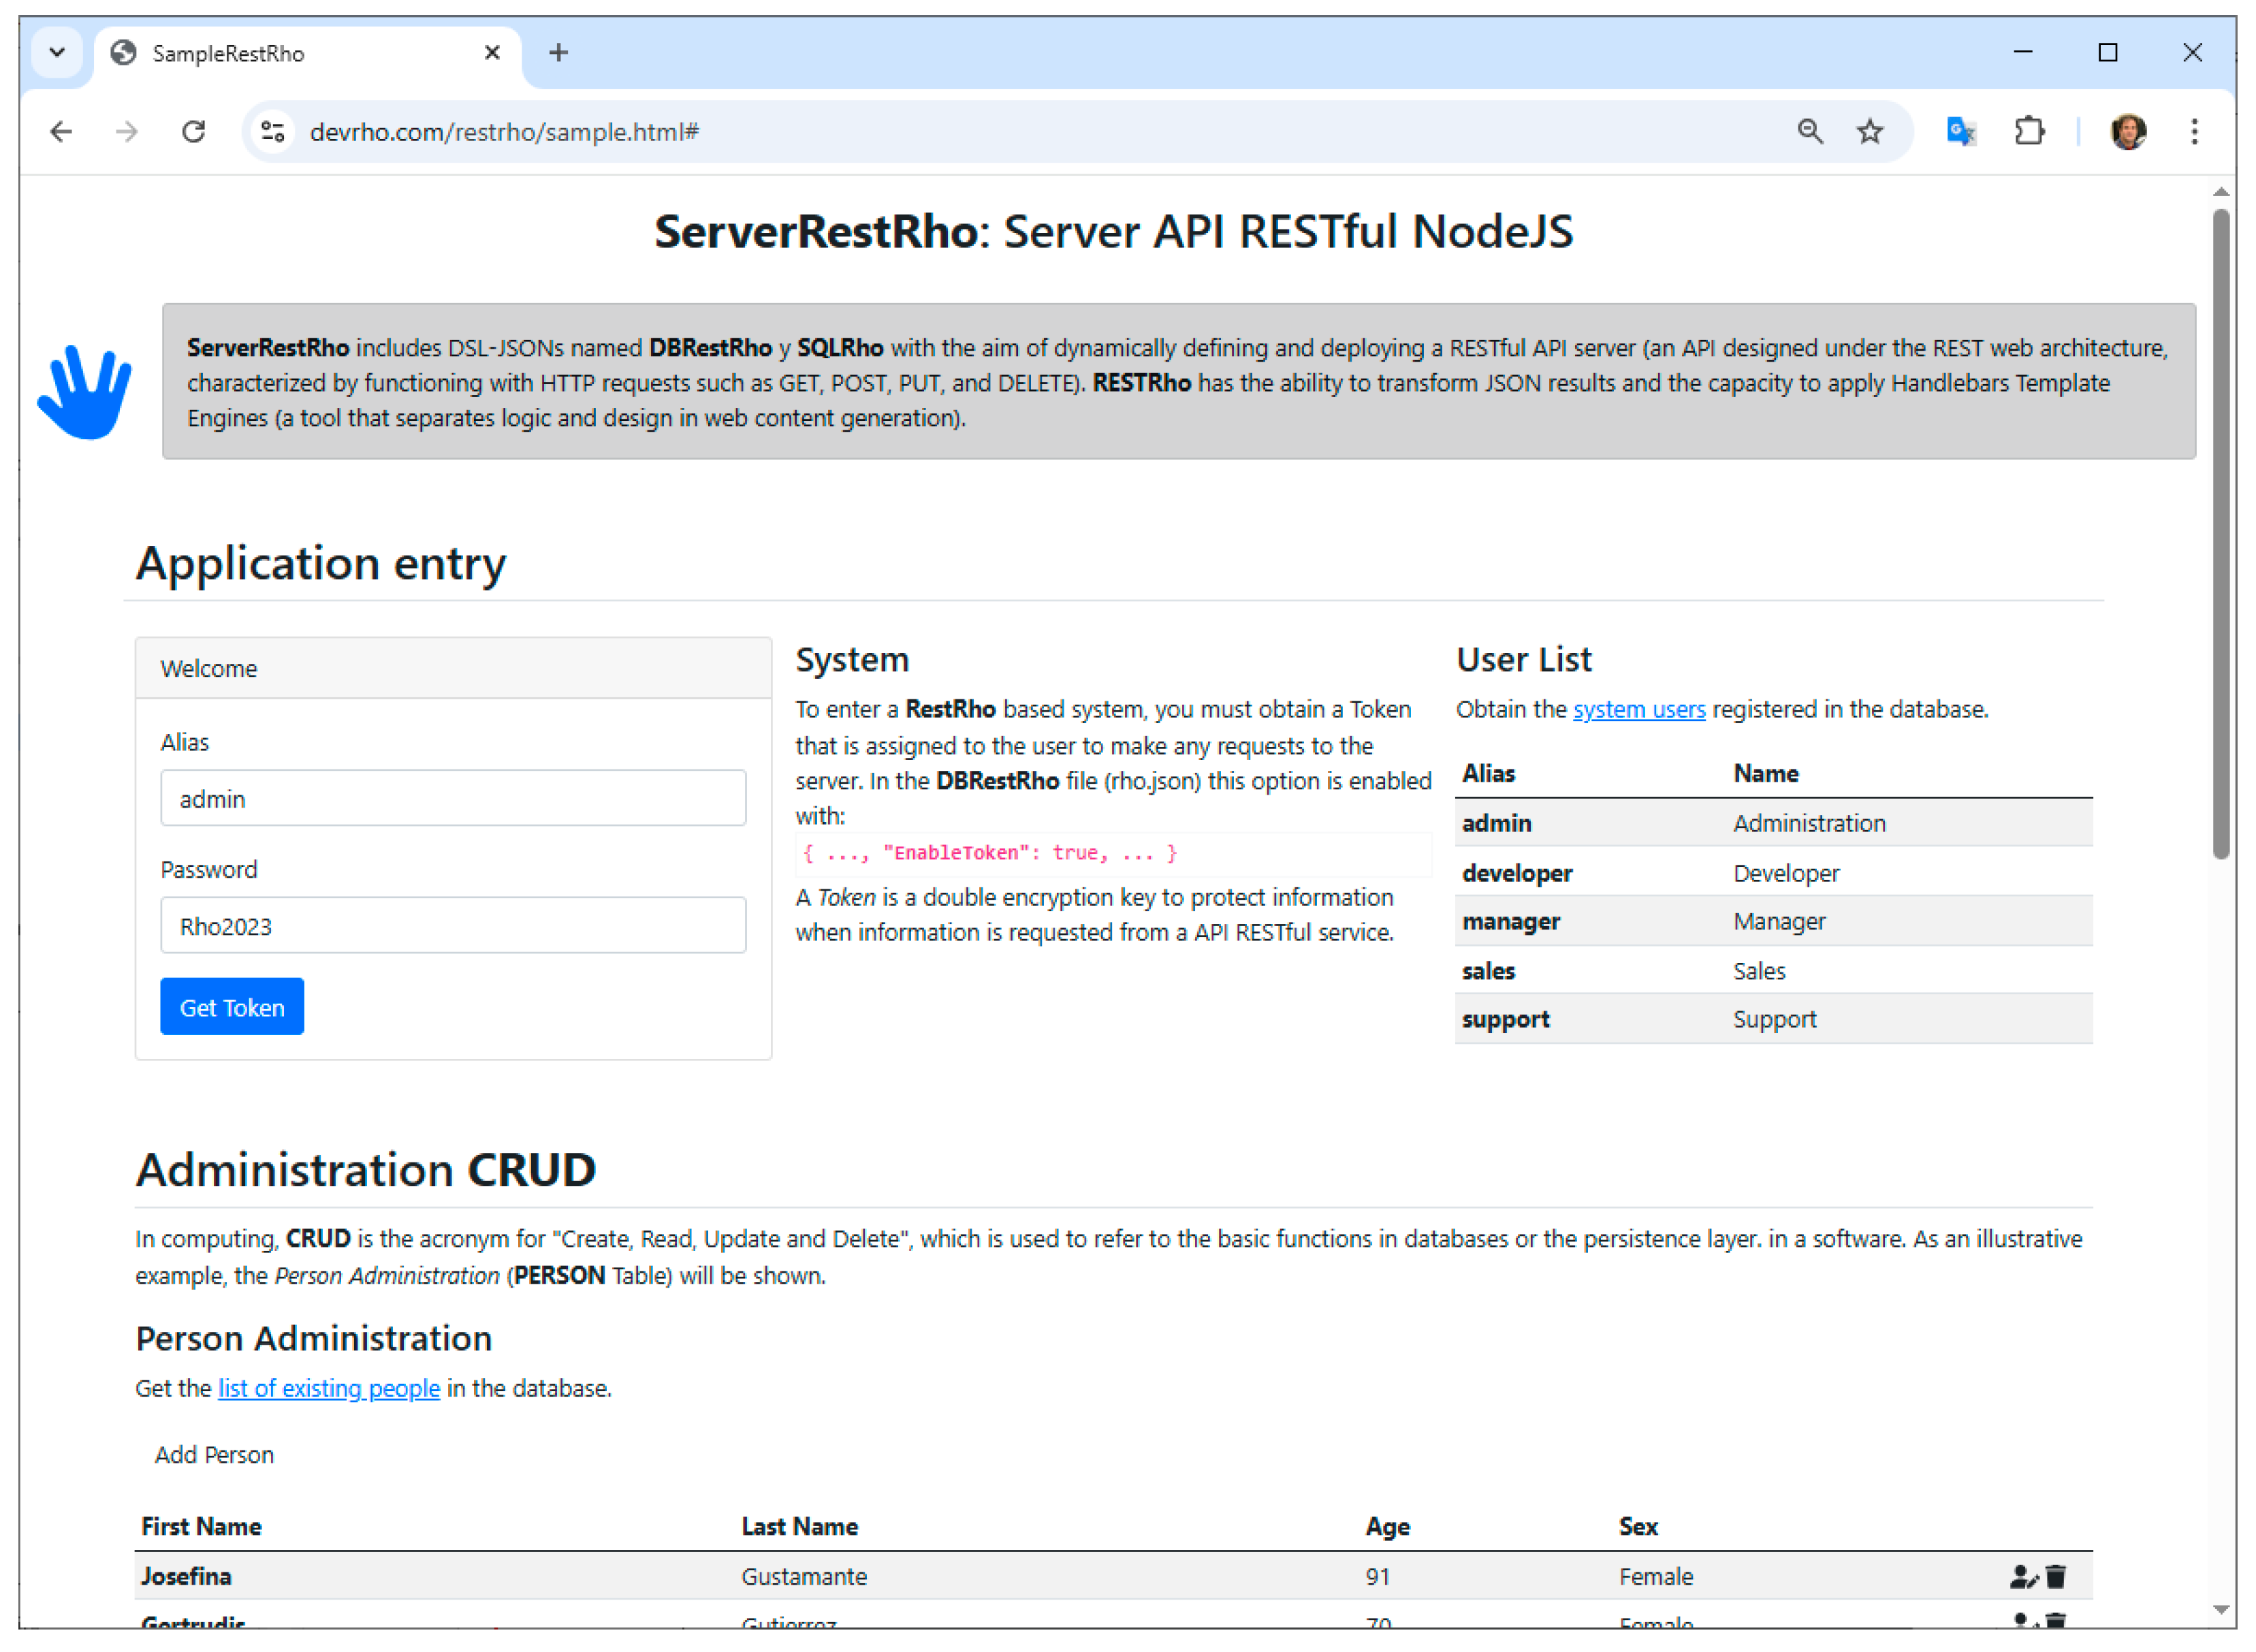Minimize the Chrome window
The image size is (2256, 1652).
point(2023,52)
